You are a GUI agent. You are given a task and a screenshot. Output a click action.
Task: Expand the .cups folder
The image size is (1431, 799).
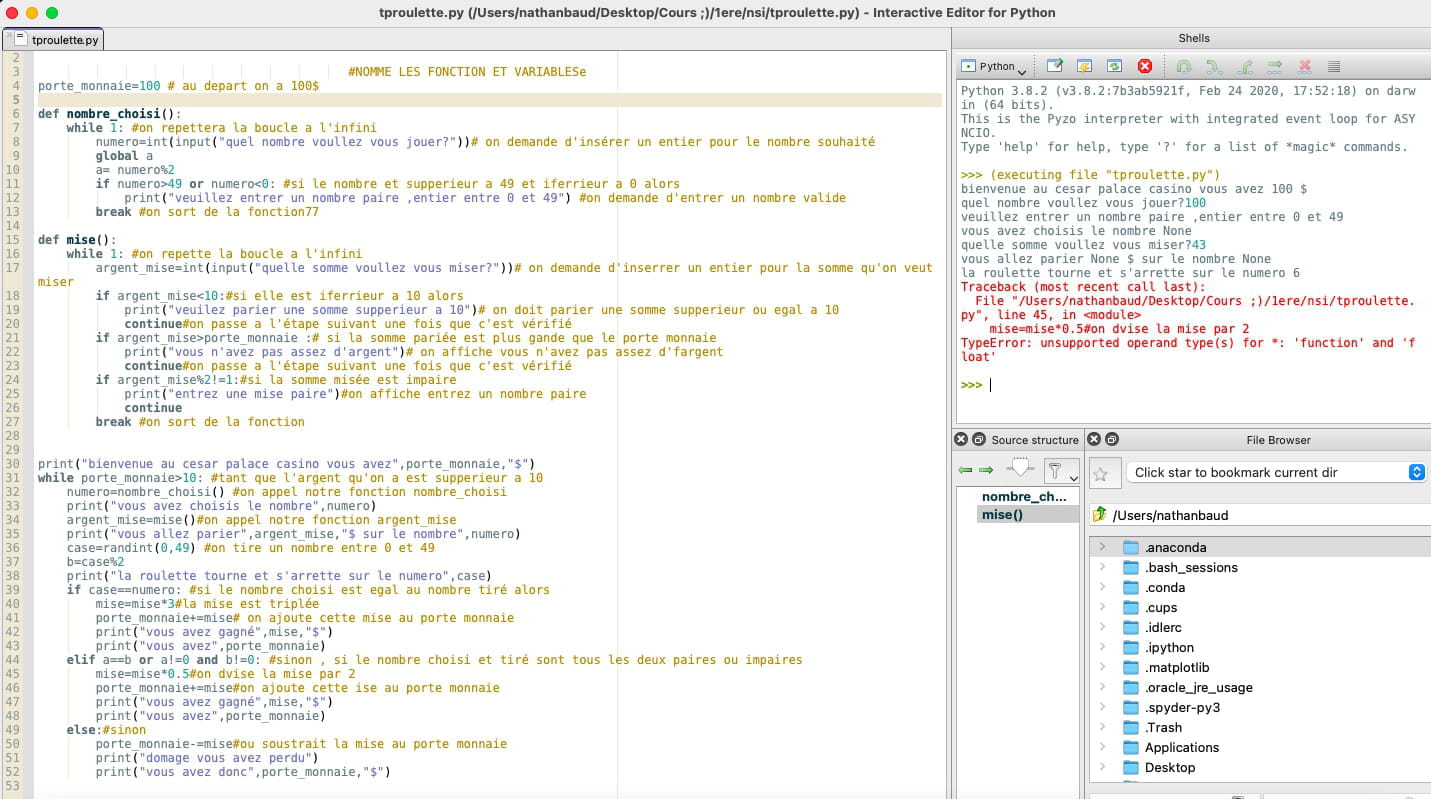point(1102,607)
